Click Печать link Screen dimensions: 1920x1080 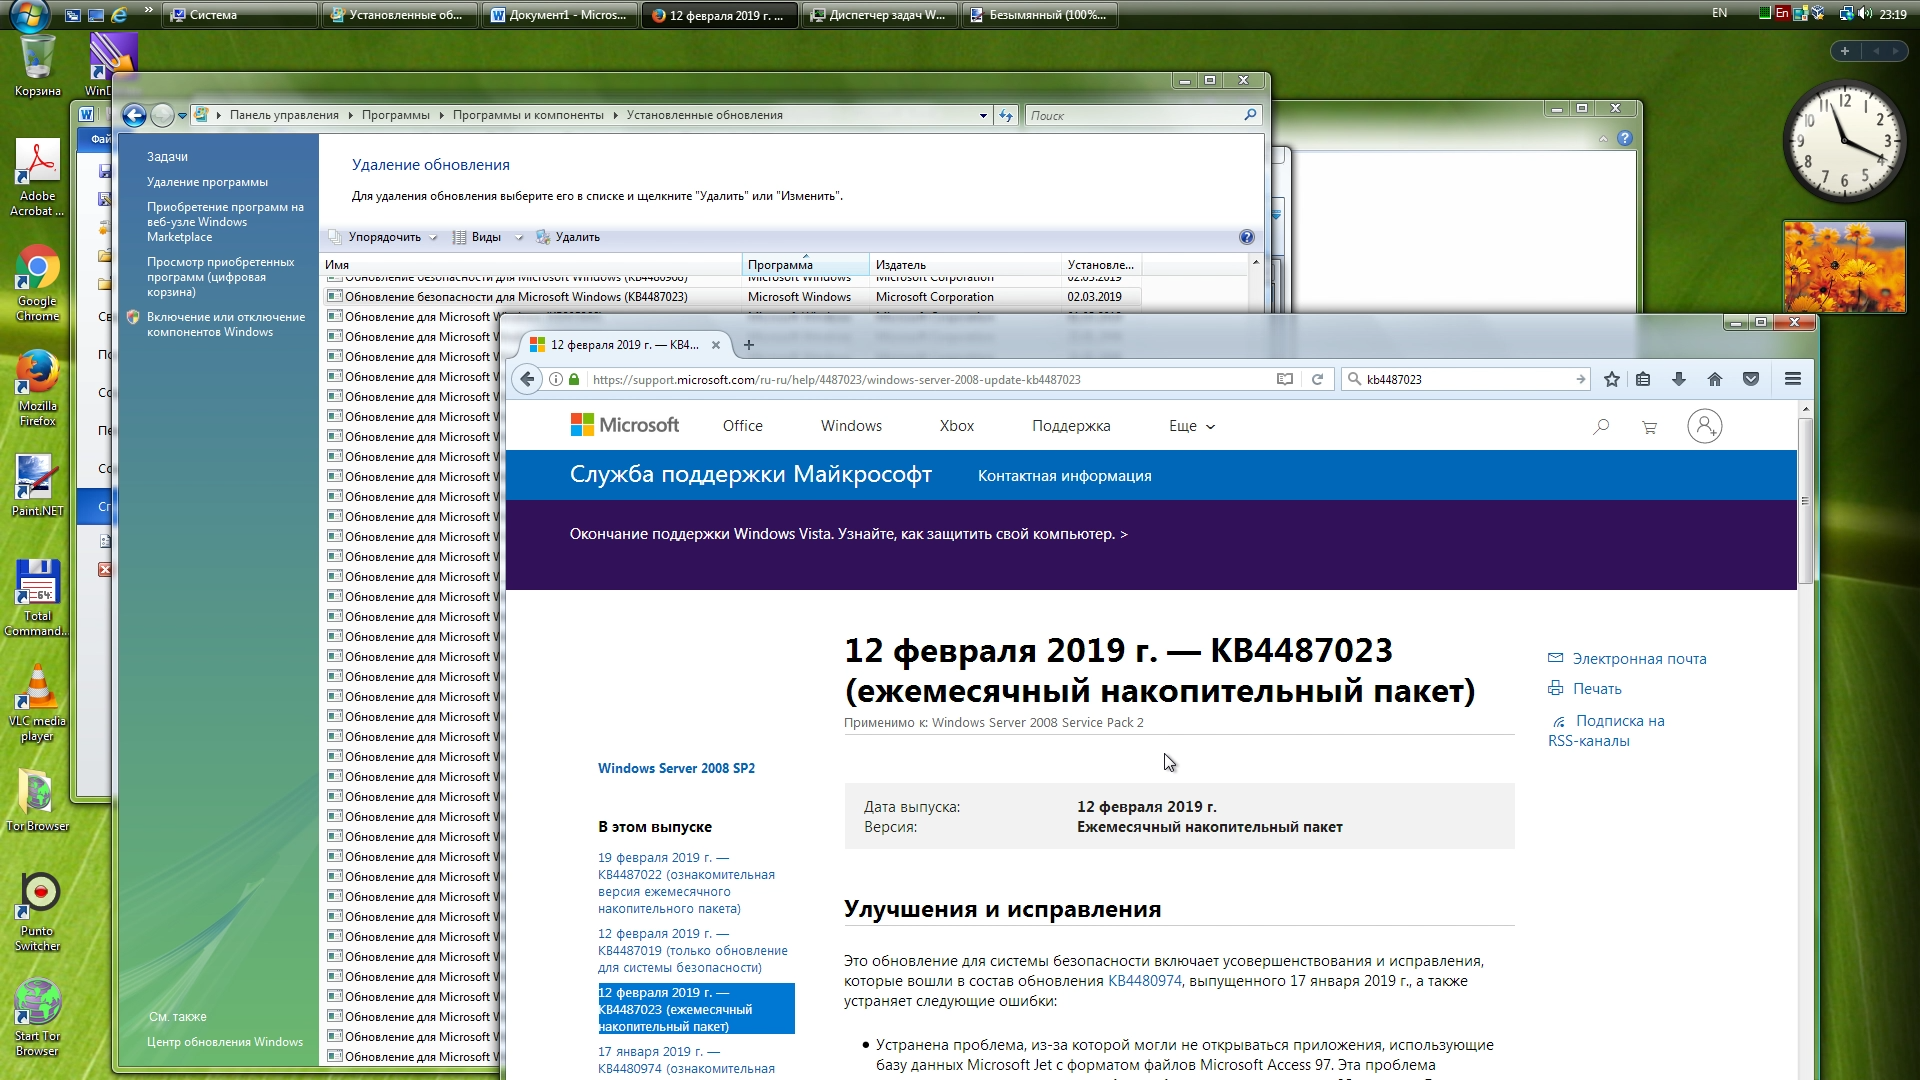coord(1585,689)
